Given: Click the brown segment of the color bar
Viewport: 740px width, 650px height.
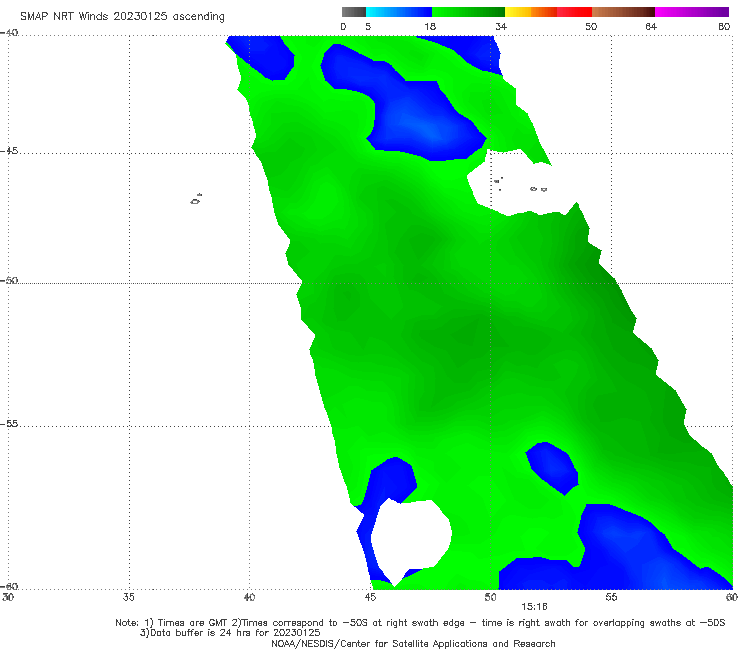Looking at the screenshot, I should pyautogui.click(x=623, y=12).
